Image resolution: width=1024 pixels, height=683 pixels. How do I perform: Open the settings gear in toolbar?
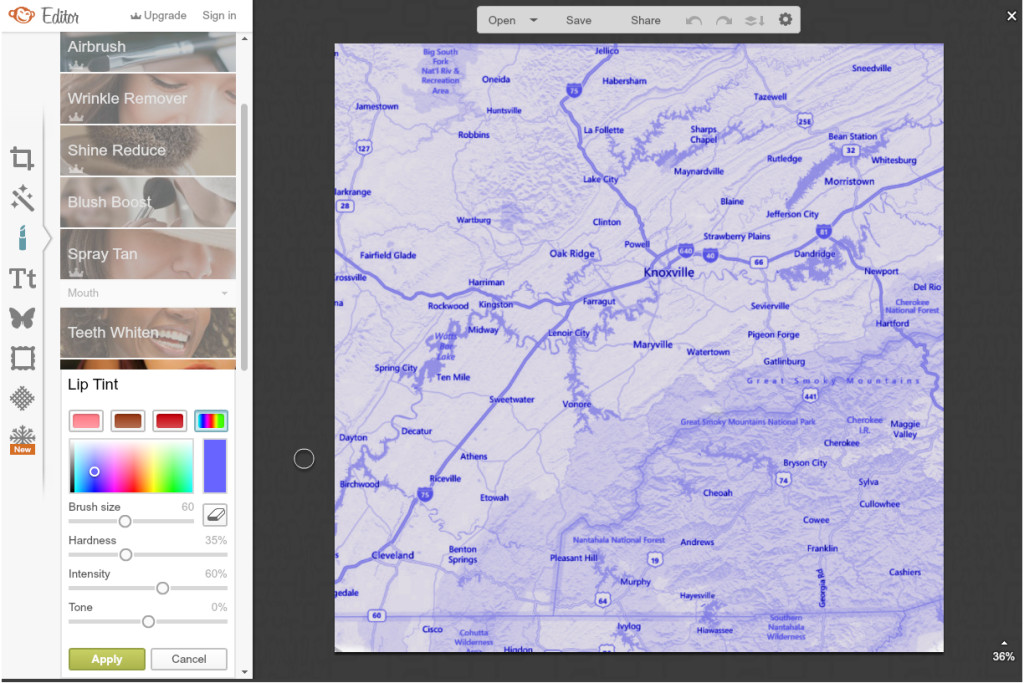pos(785,20)
